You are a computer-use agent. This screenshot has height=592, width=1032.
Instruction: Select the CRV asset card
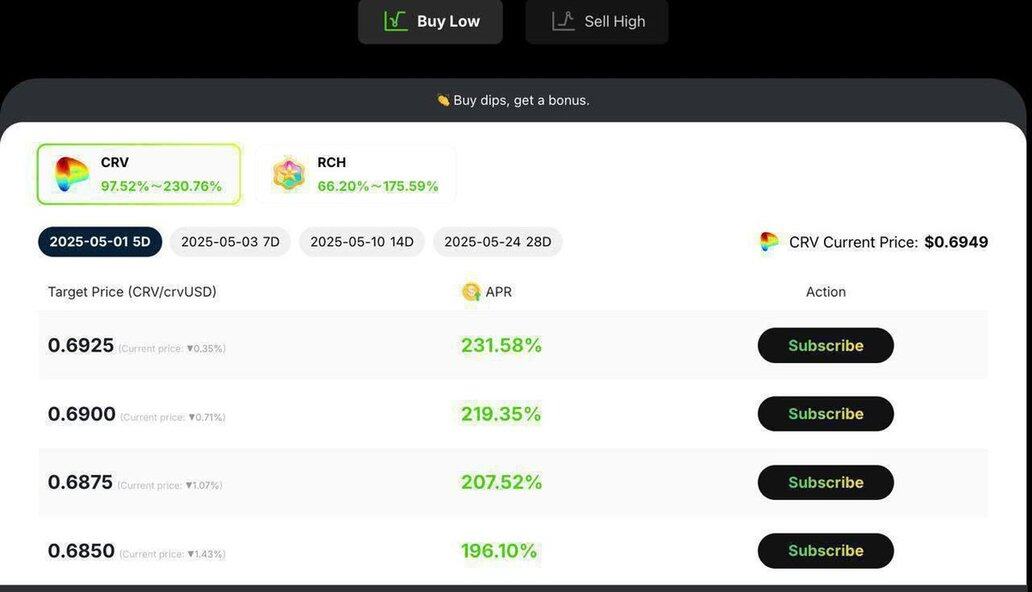[139, 174]
